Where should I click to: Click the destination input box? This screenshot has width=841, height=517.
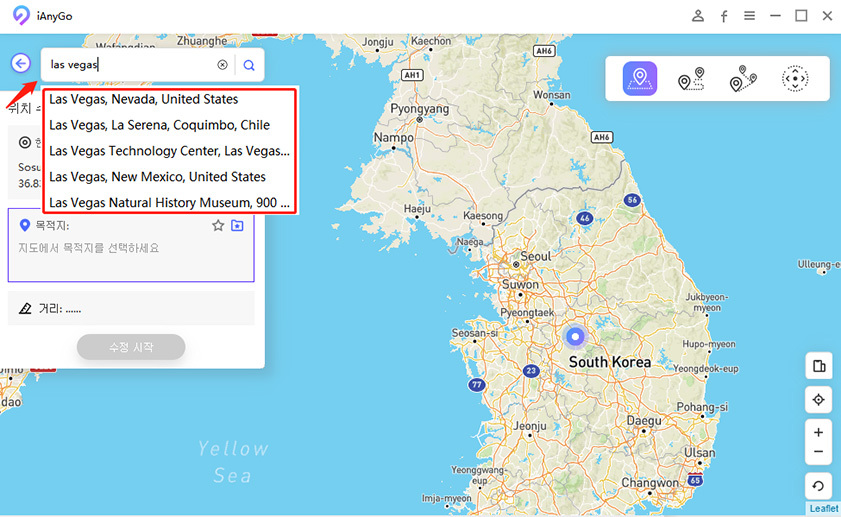(x=131, y=245)
